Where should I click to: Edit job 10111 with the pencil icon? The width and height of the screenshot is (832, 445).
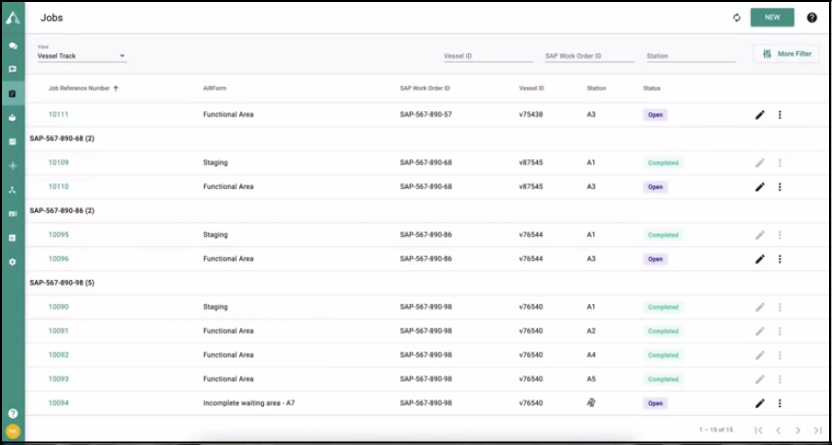coord(760,115)
